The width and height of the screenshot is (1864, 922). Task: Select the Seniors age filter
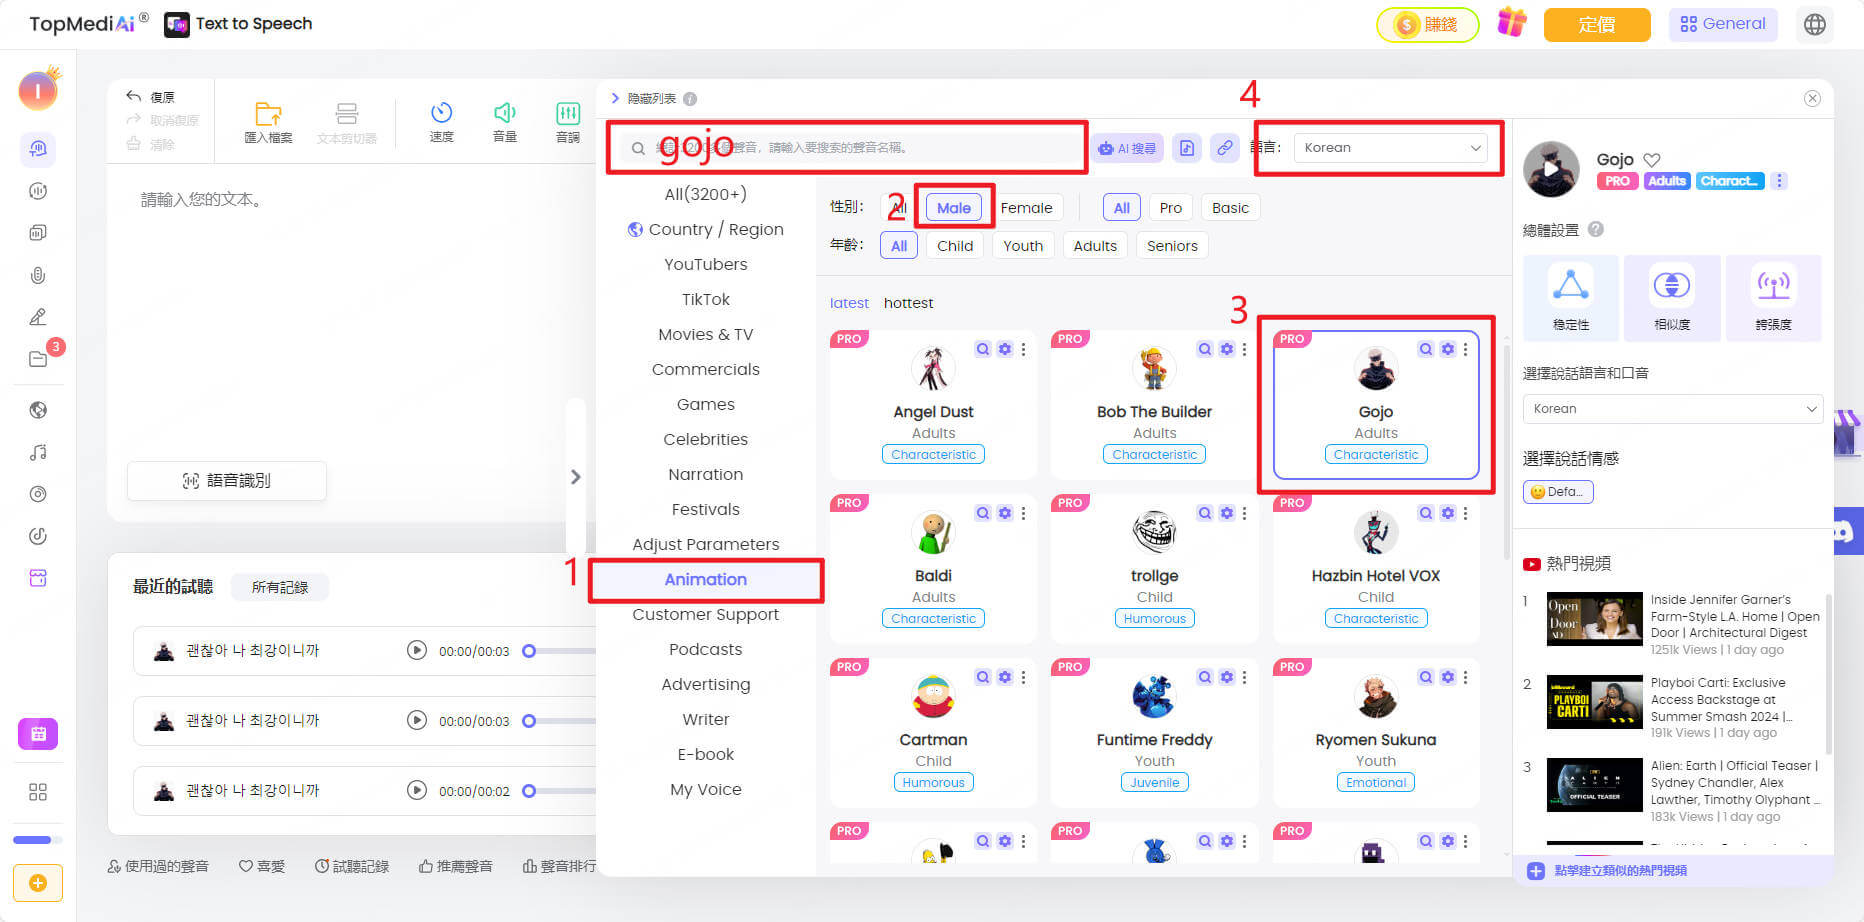pos(1172,246)
